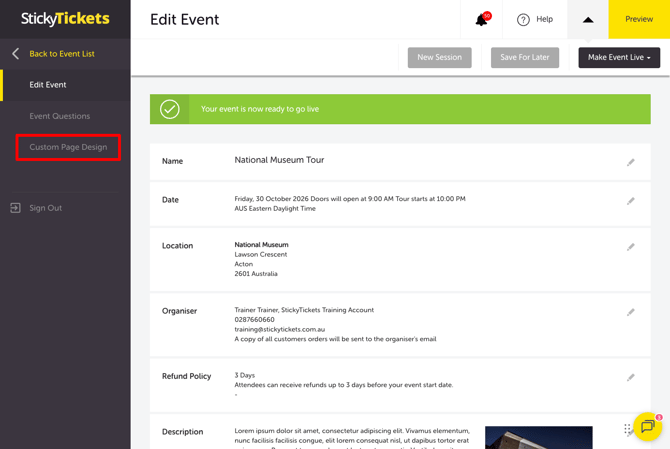This screenshot has height=449, width=670.
Task: Open Custom Page Design in the sidebar
Action: (68, 147)
